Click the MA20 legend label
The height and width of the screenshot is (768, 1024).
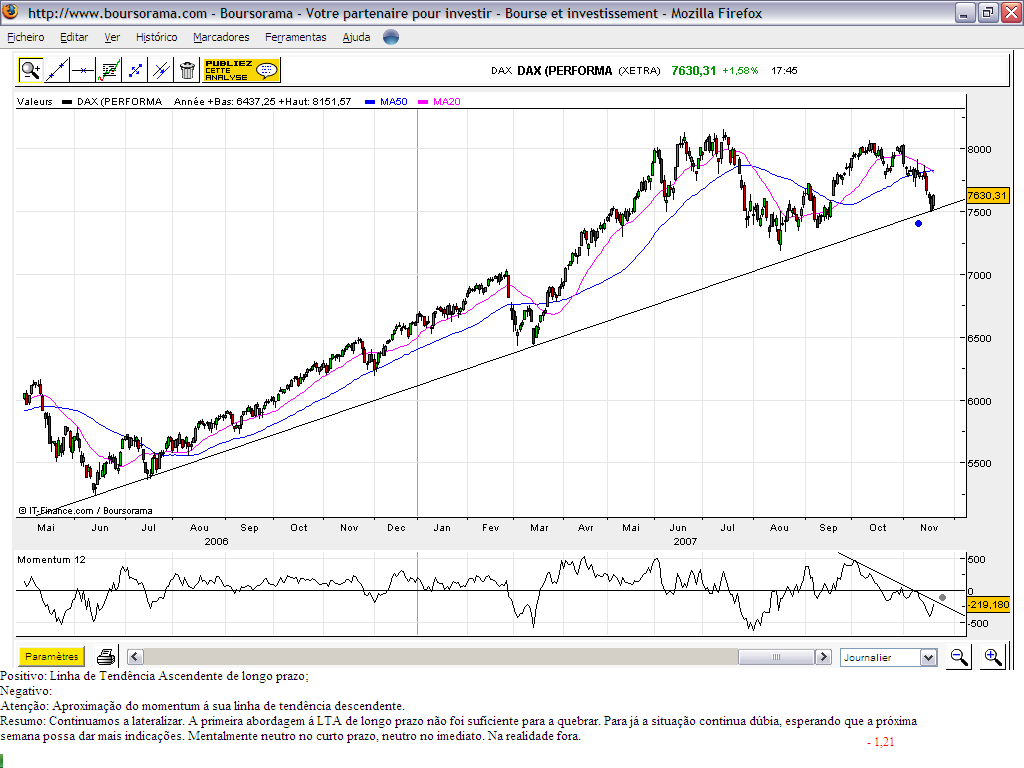click(x=447, y=102)
